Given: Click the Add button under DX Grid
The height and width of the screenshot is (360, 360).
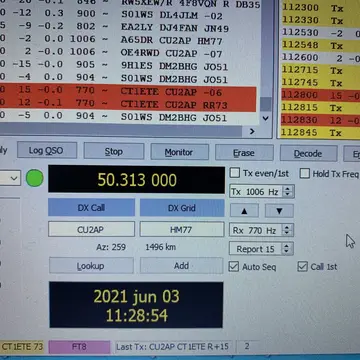Looking at the screenshot, I should click(x=181, y=266).
